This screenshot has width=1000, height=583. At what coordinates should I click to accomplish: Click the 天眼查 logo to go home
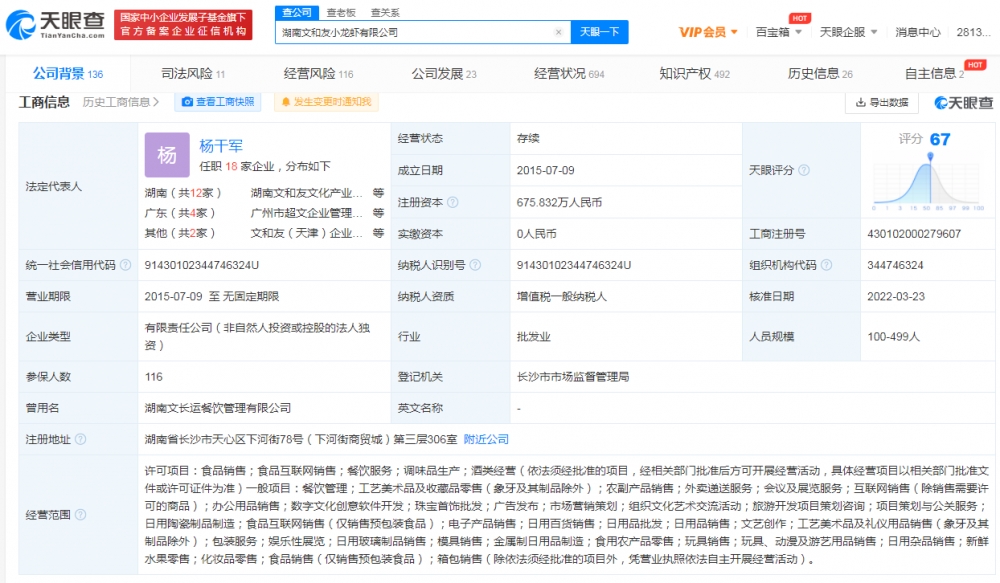pyautogui.click(x=55, y=24)
